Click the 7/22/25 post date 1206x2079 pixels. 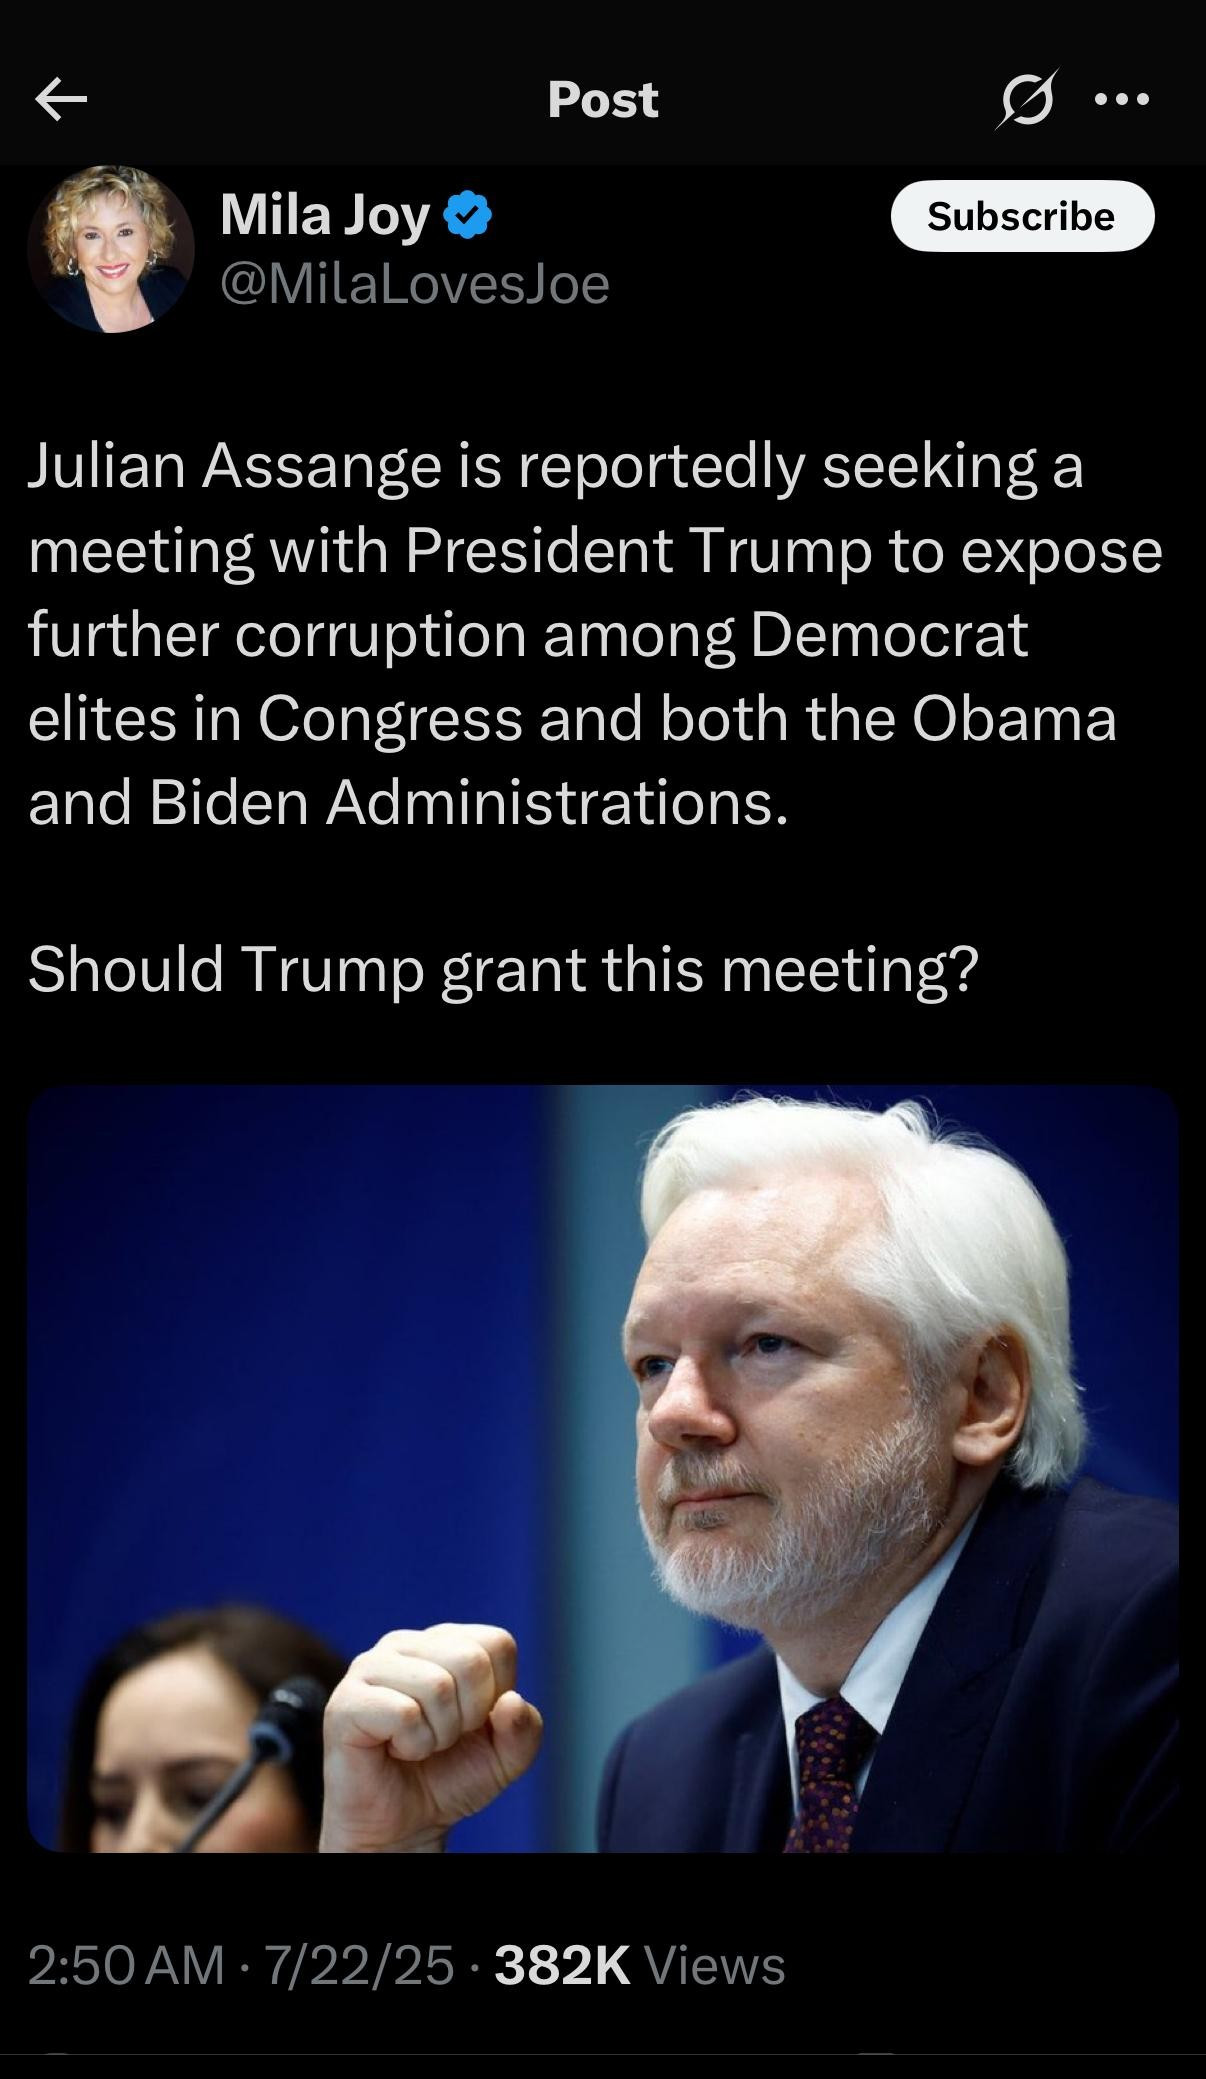(359, 1965)
